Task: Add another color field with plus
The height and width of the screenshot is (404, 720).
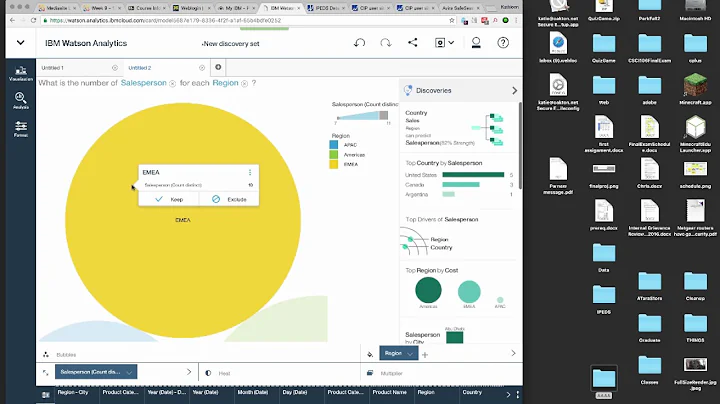Action: pos(425,354)
